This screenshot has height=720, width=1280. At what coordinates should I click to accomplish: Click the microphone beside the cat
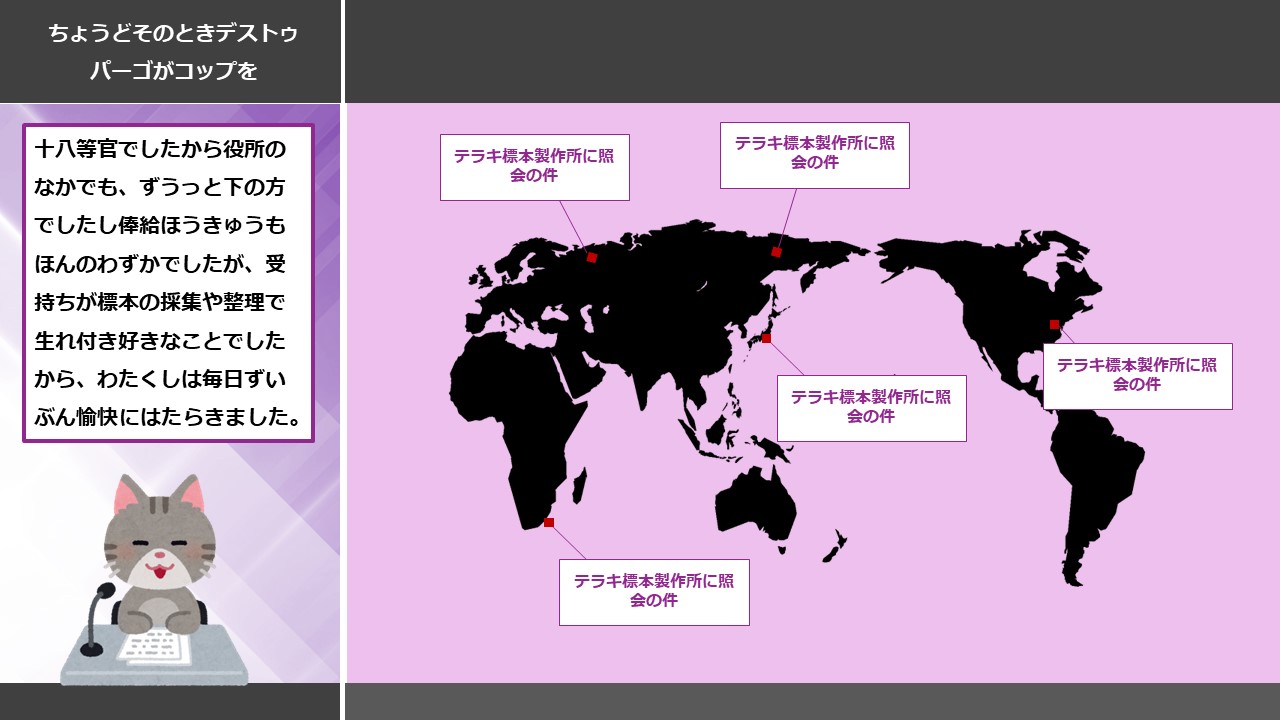(x=98, y=620)
